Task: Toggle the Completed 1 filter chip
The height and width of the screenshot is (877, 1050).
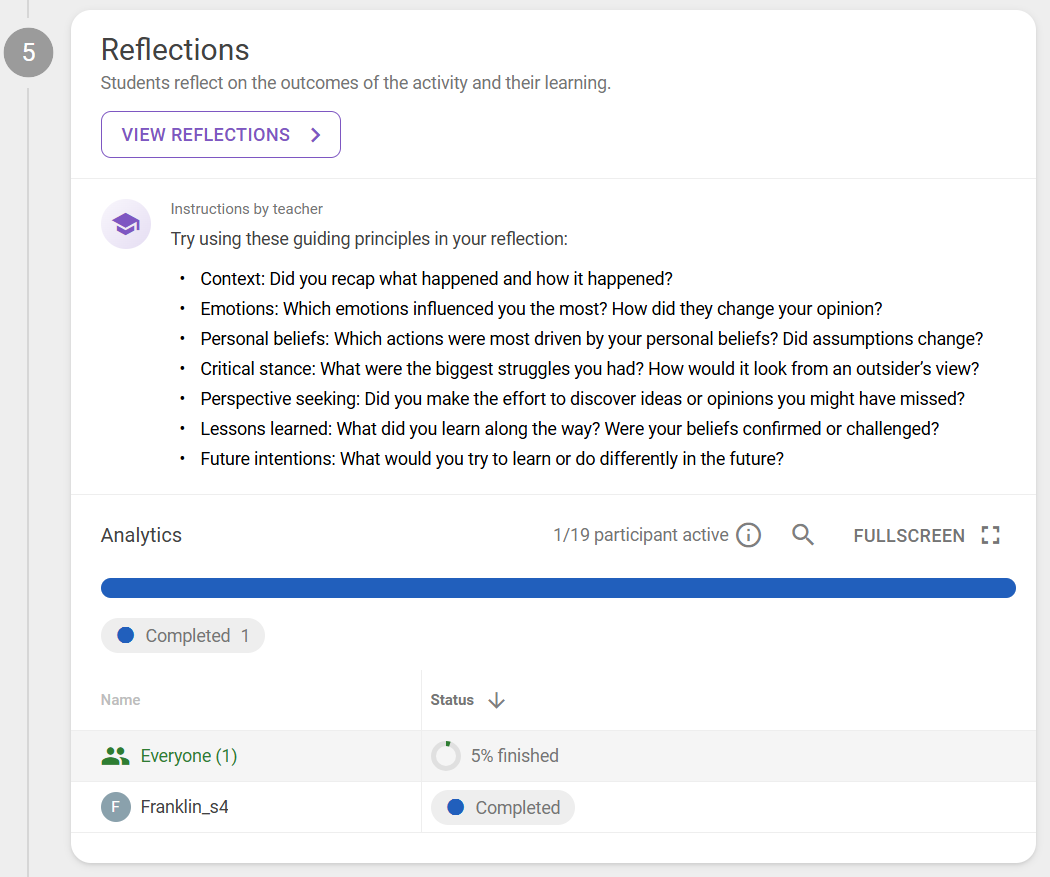Action: [183, 636]
